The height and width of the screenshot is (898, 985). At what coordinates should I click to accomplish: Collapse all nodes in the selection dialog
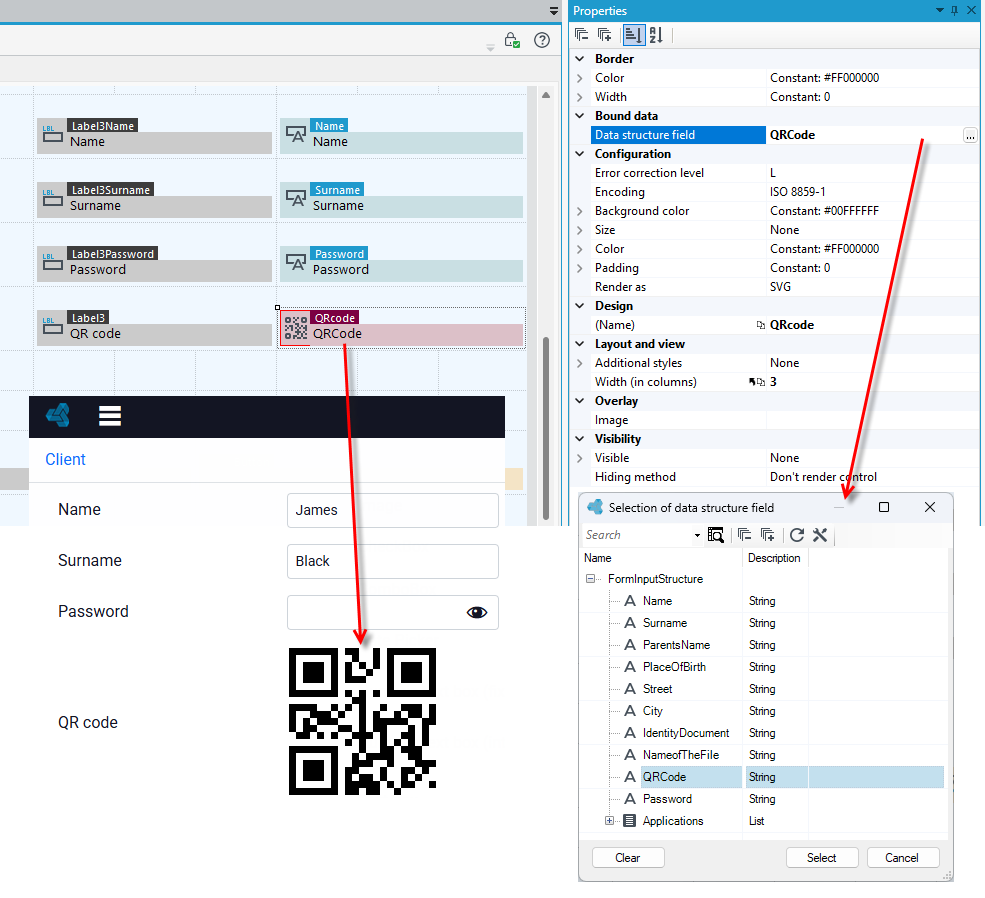pyautogui.click(x=744, y=535)
